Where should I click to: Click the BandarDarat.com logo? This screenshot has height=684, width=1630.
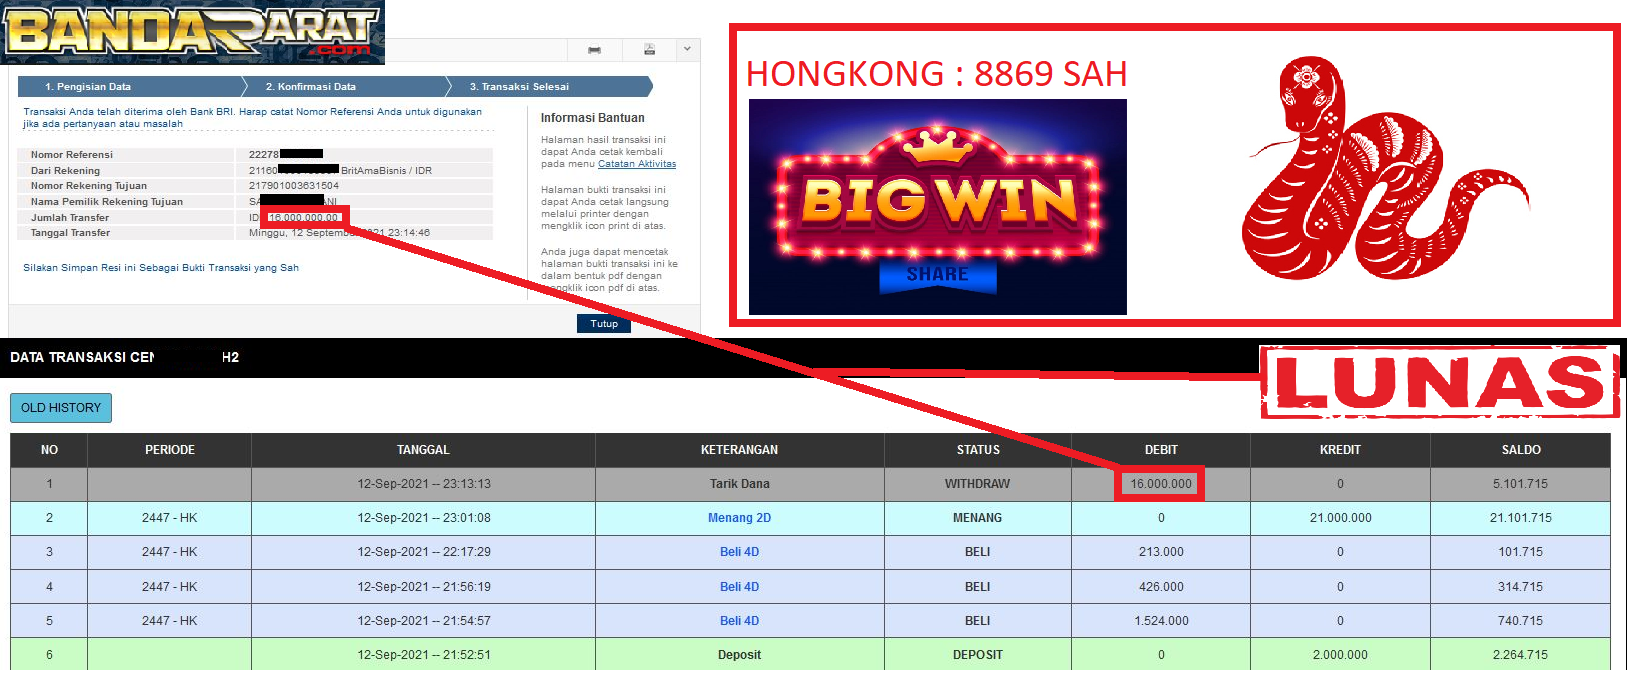192,32
